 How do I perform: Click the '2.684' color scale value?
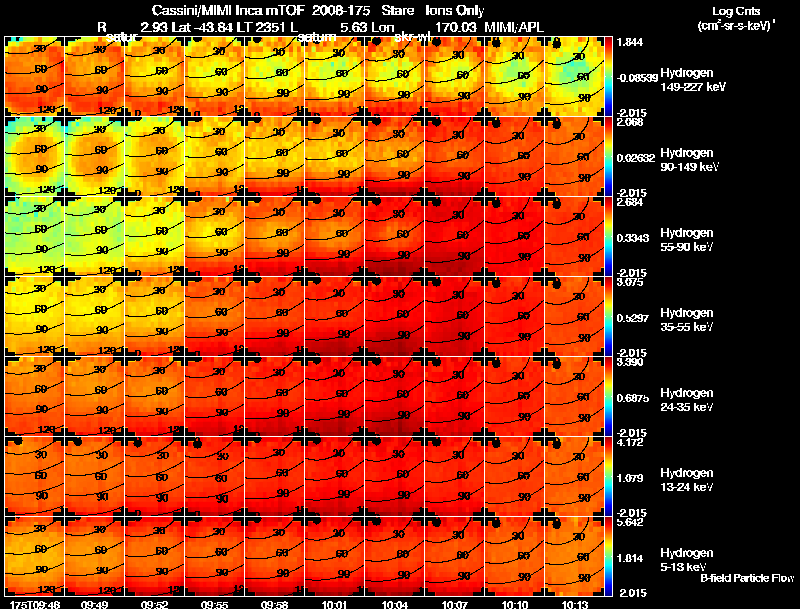pyautogui.click(x=630, y=202)
